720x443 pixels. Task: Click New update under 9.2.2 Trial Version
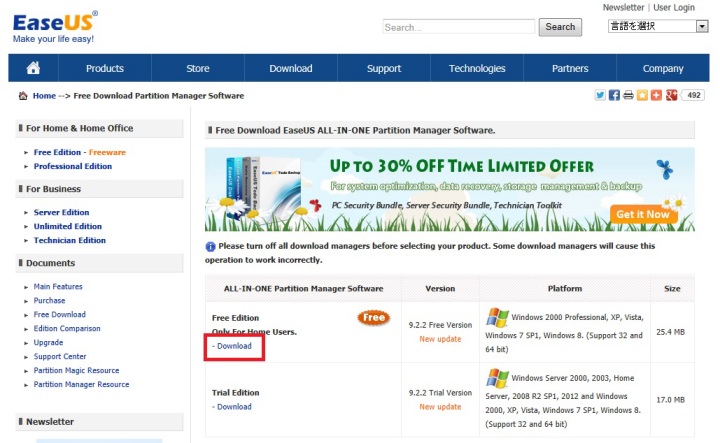[x=440, y=407]
